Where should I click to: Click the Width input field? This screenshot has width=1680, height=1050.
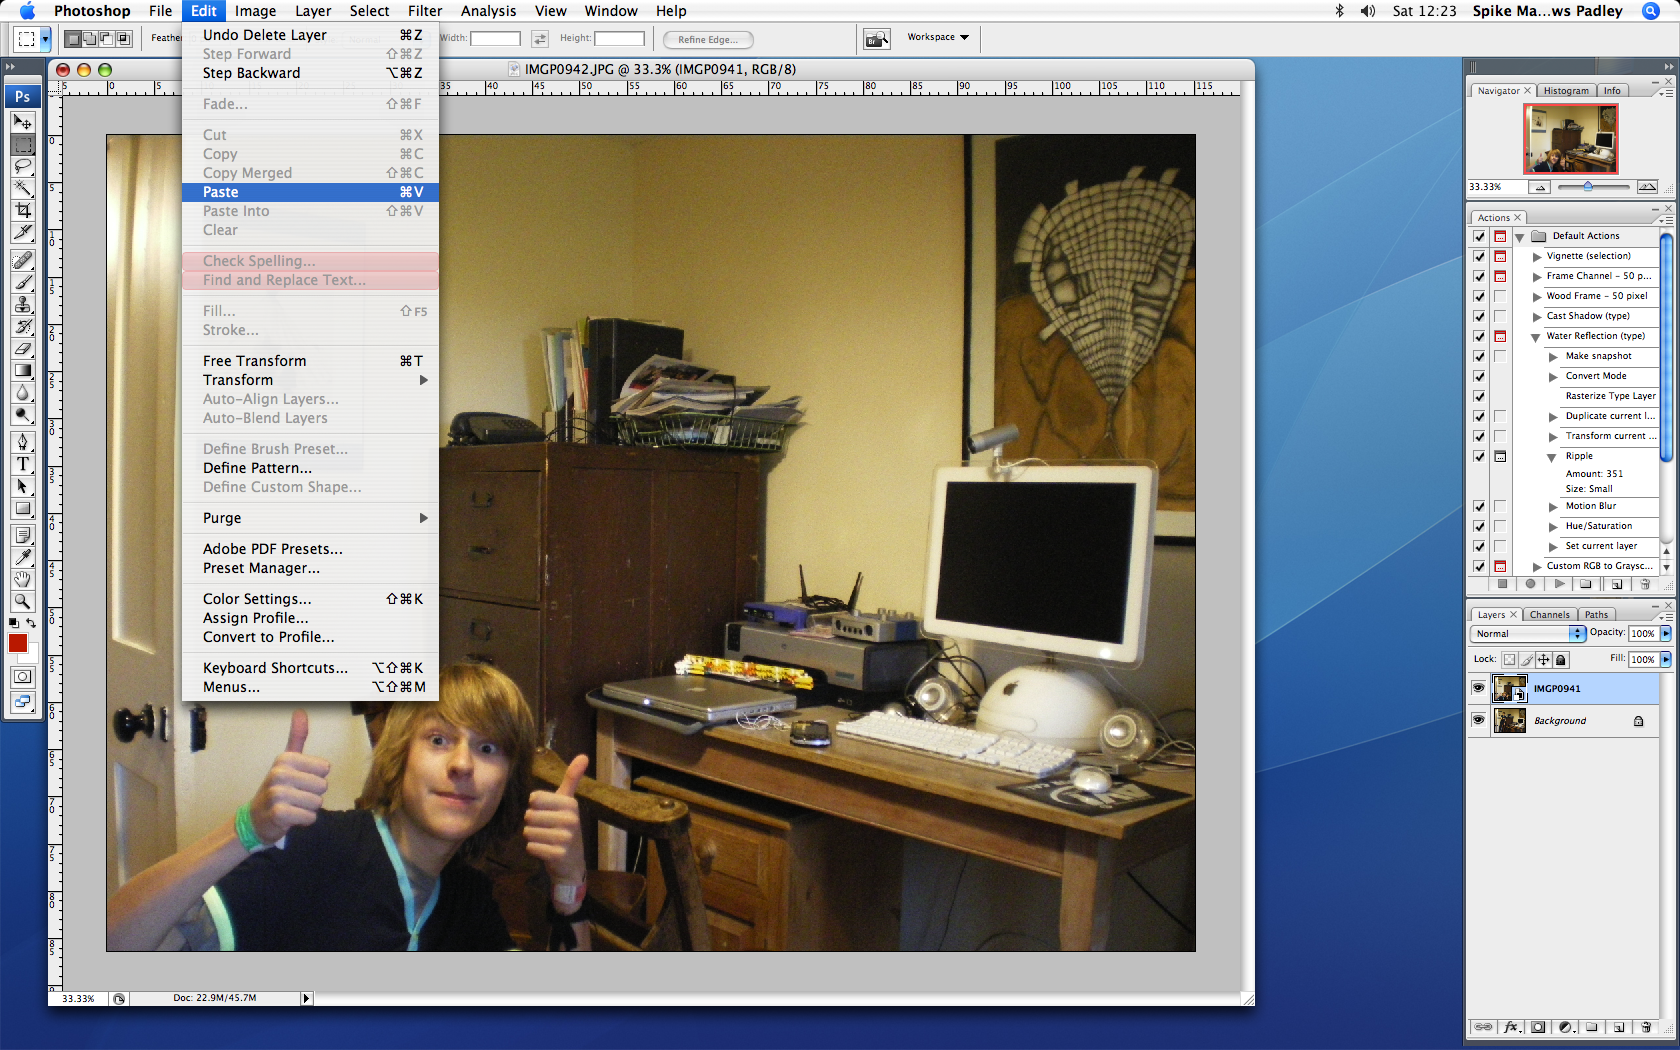tap(495, 38)
